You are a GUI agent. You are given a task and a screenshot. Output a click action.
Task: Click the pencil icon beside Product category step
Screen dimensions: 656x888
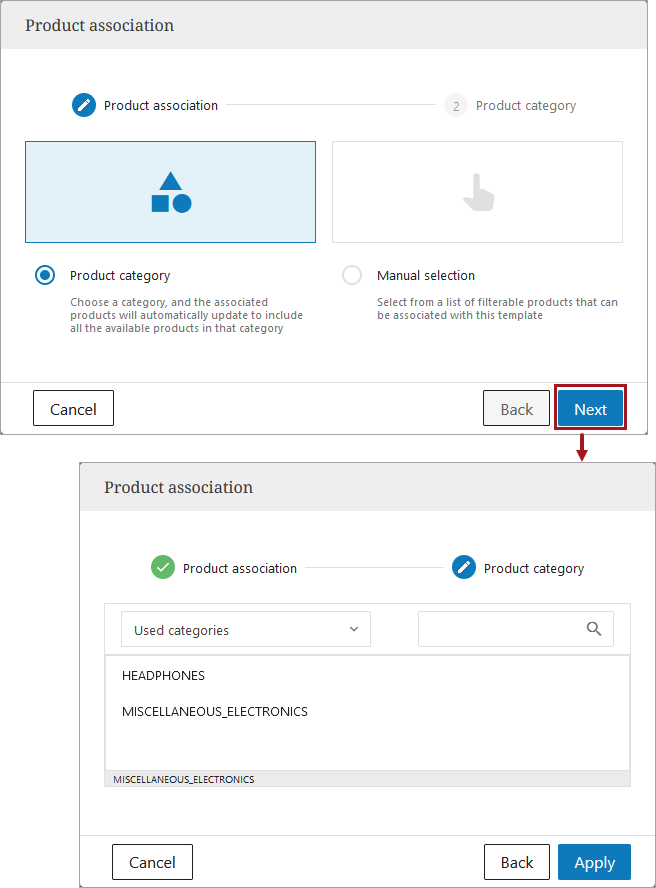pyautogui.click(x=464, y=568)
